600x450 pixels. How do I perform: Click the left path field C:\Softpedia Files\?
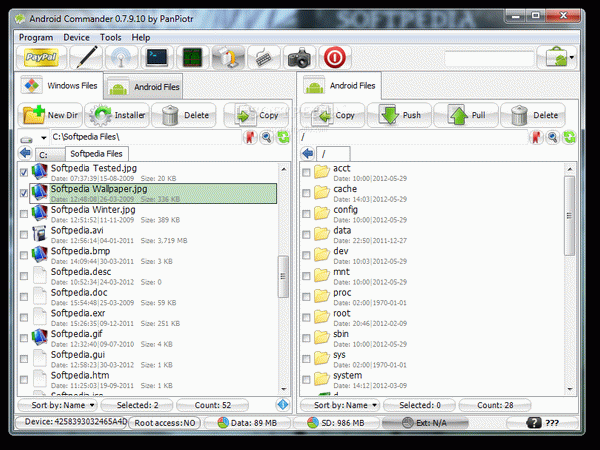[x=145, y=137]
